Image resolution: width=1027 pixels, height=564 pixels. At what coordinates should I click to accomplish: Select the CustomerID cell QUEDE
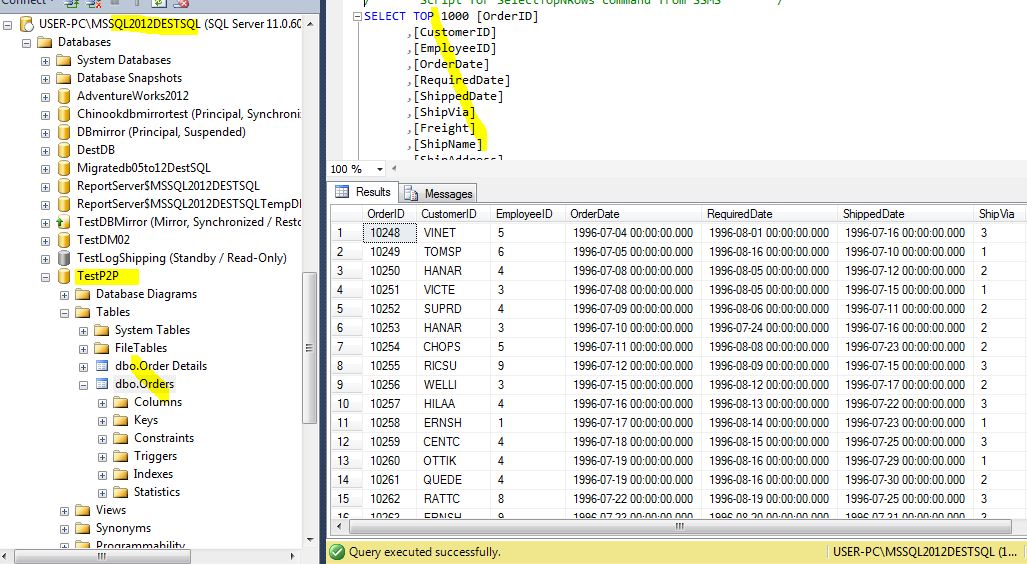tap(453, 479)
